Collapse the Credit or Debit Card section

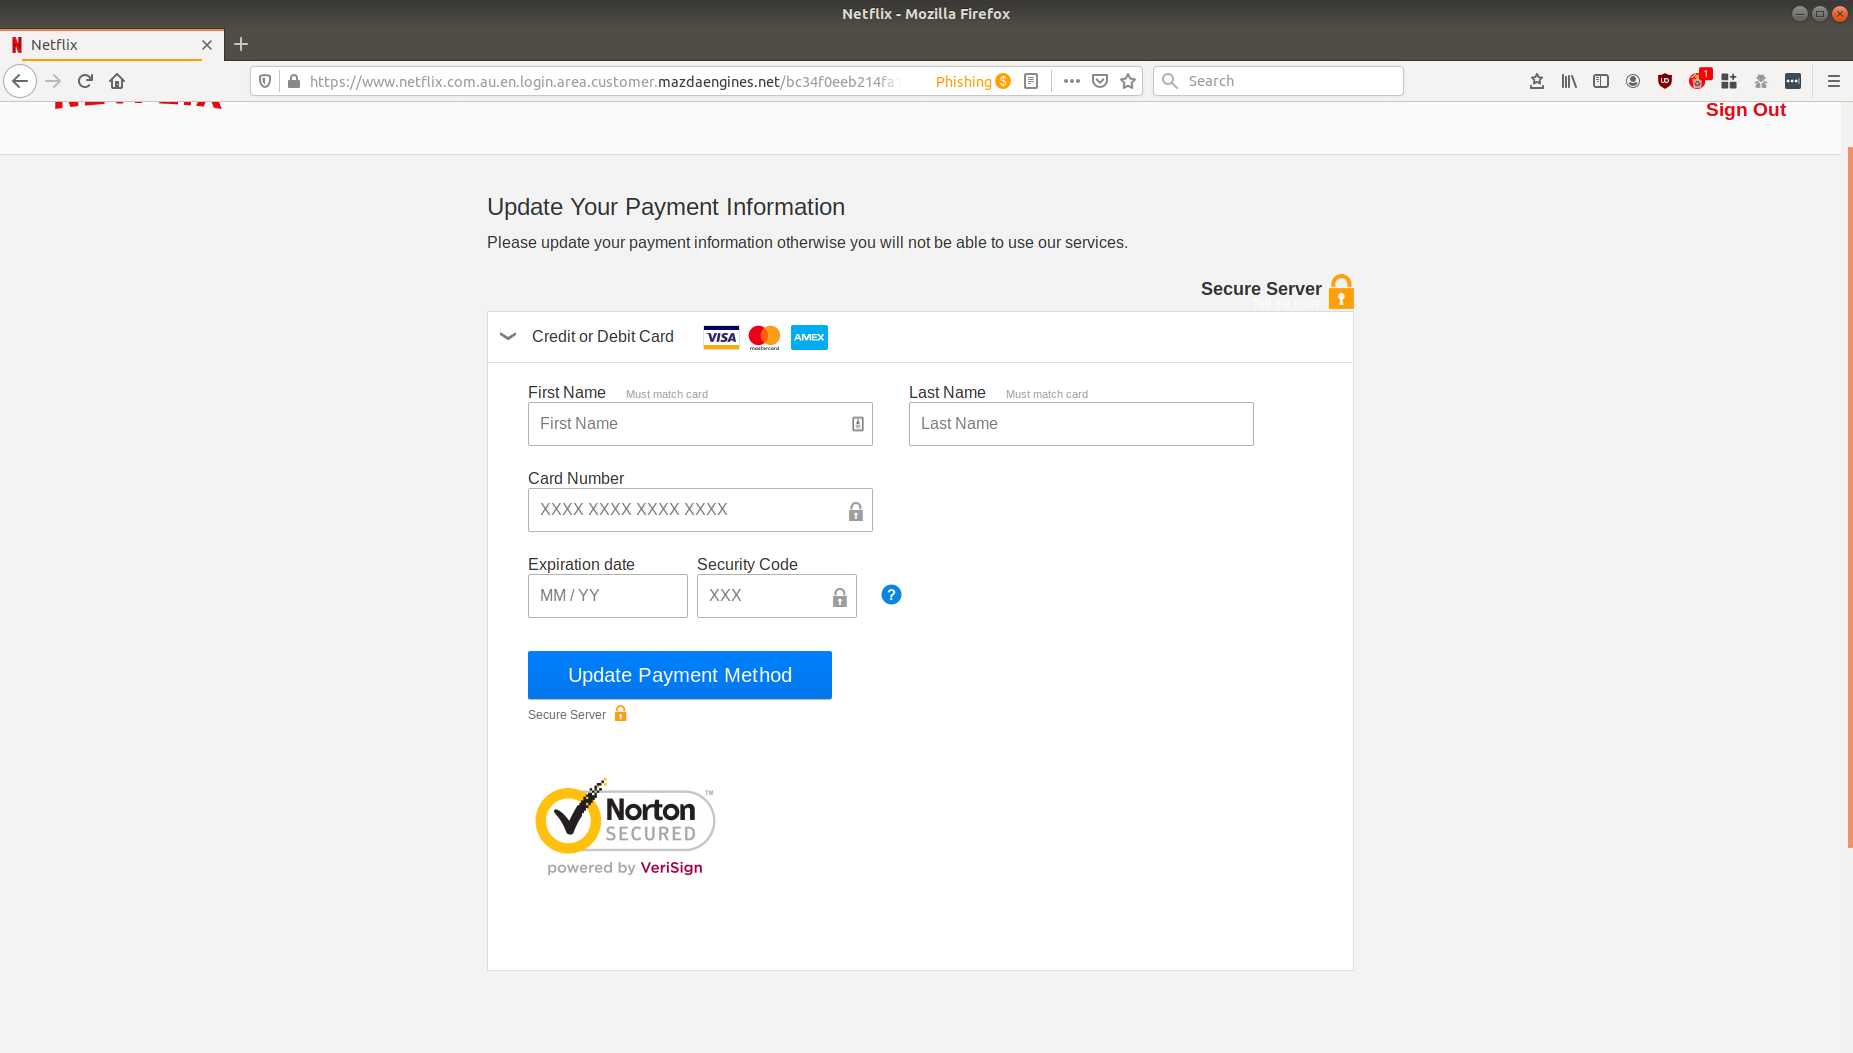(x=508, y=336)
